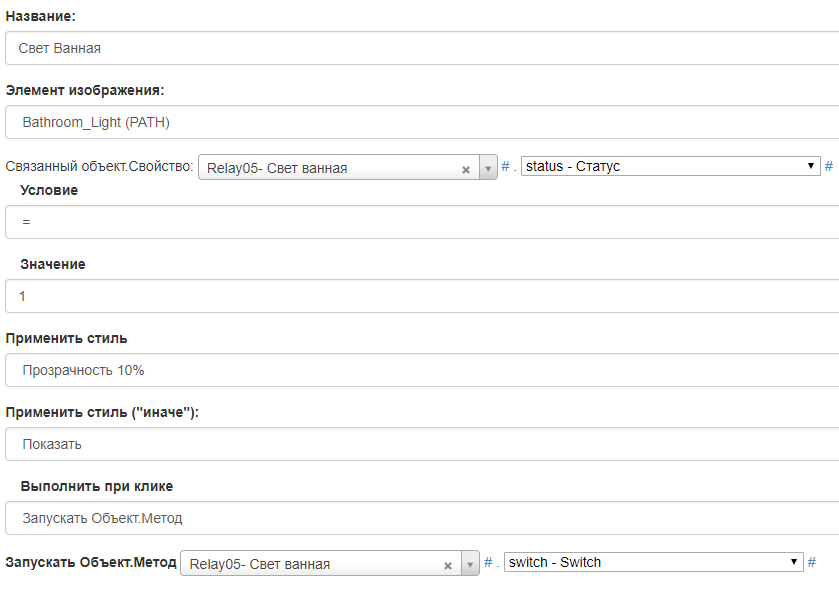Clear the linked object Relay05 selection
Image resolution: width=839 pixels, height=599 pixels.
[466, 169]
